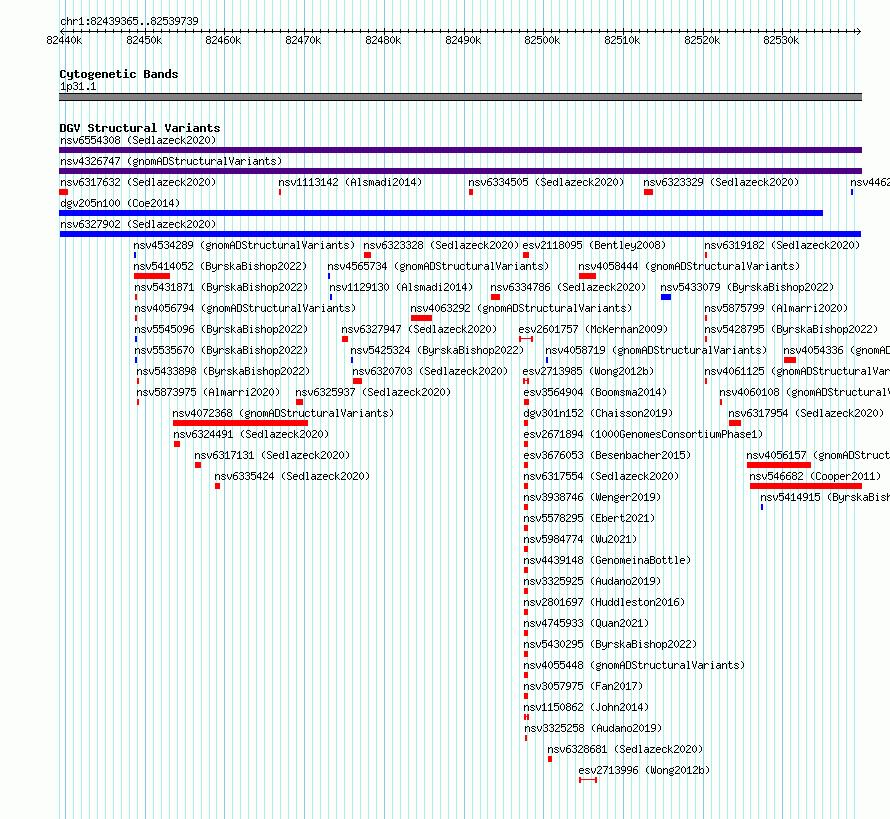Click the dgv205n100 (Coe2014) blue bar
Image resolution: width=890 pixels, height=819 pixels.
pos(441,213)
